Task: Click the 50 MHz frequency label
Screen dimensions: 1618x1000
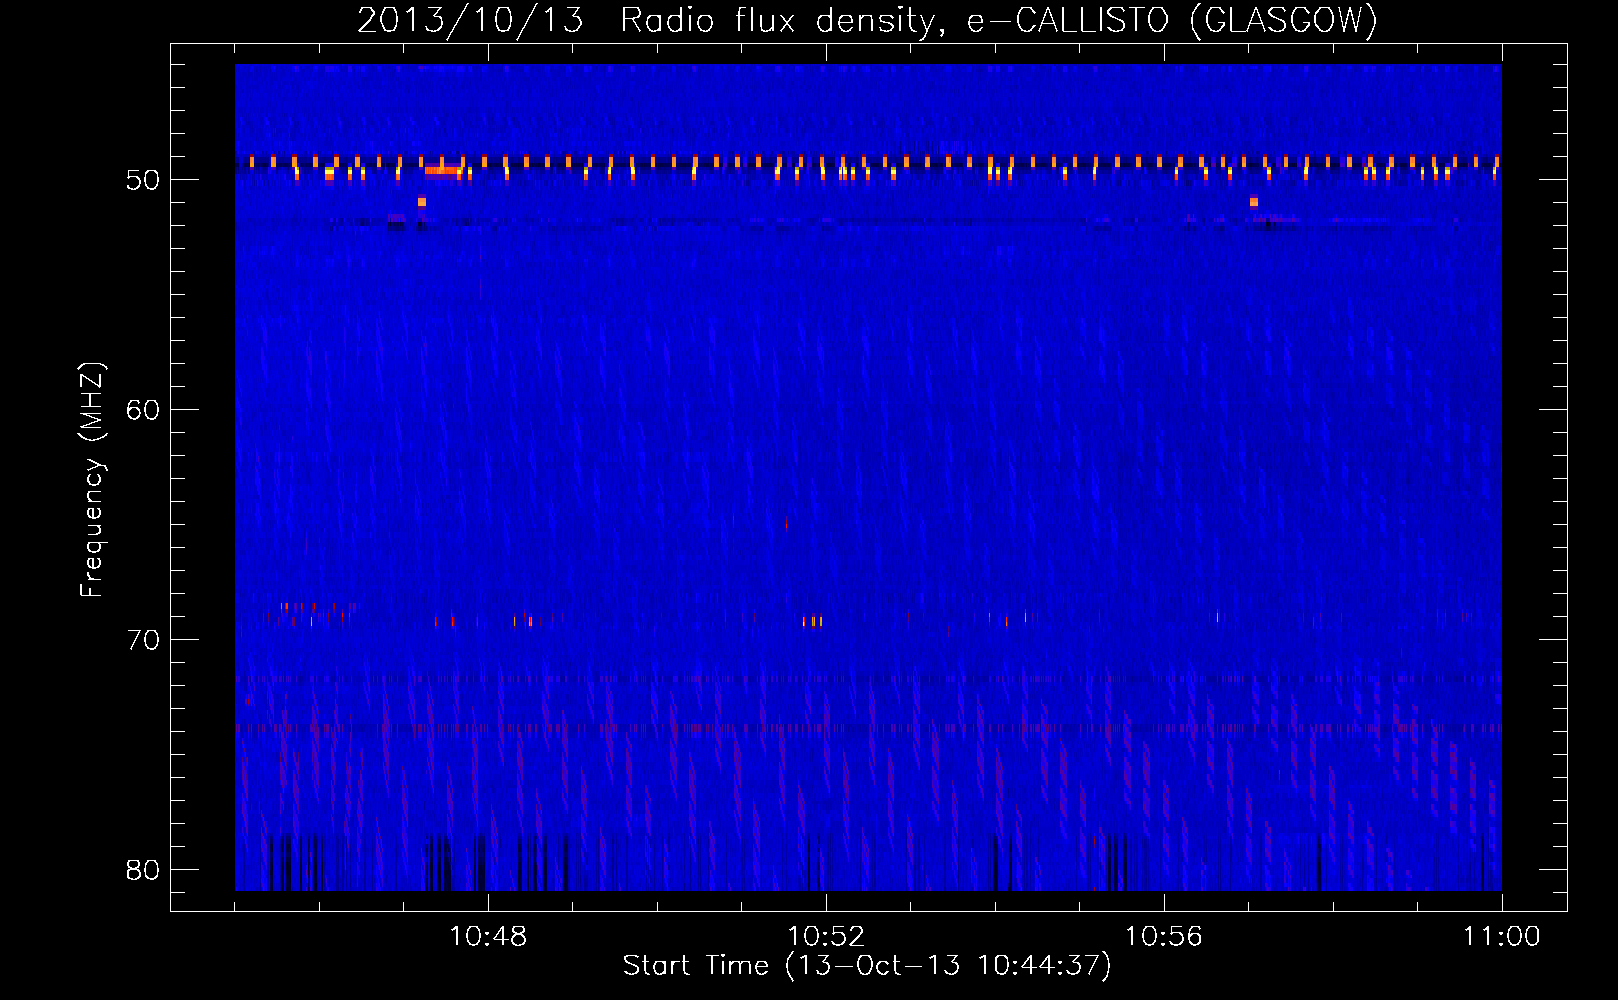Action: click(143, 180)
